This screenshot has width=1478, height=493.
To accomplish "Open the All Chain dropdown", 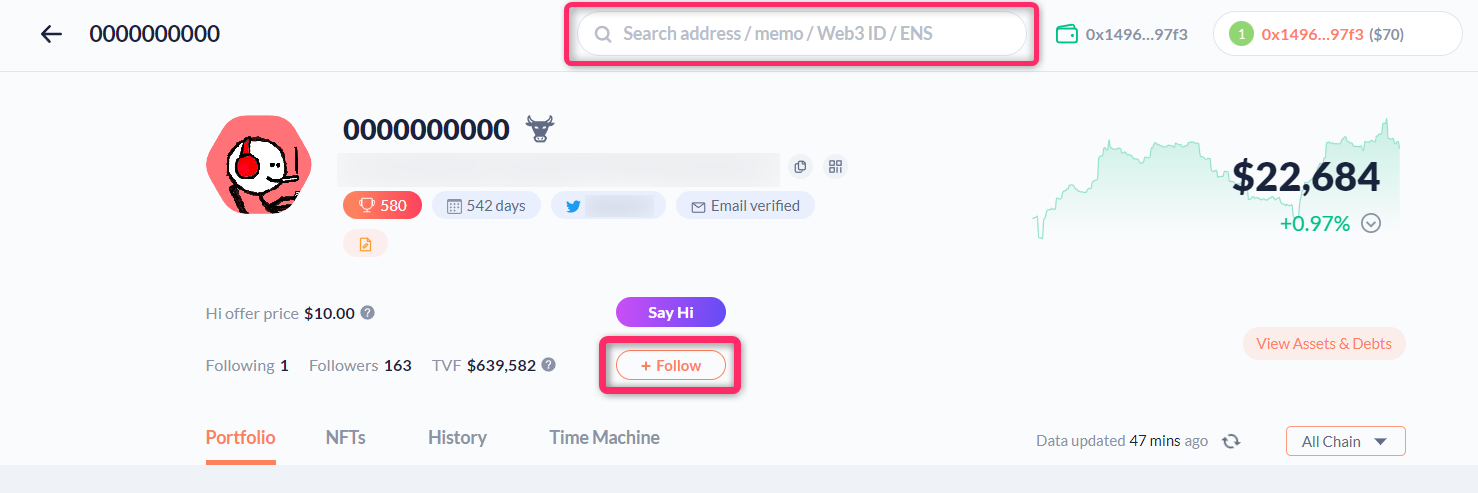I will coord(1345,441).
